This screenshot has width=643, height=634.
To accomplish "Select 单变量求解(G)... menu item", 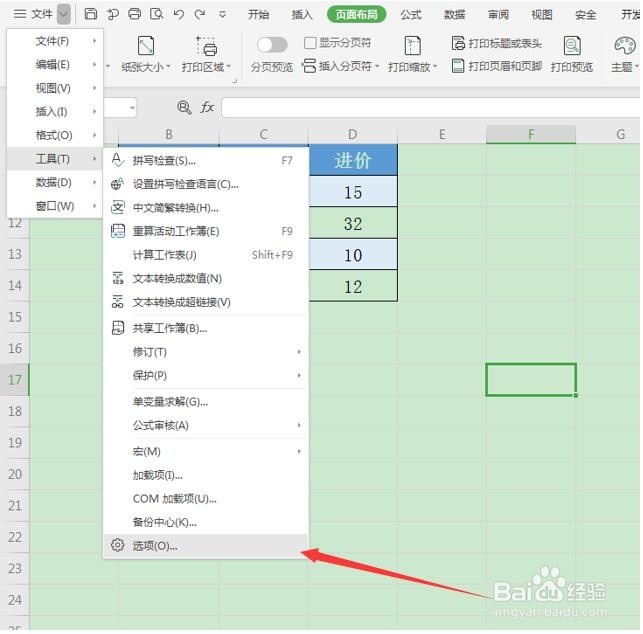I will (x=206, y=402).
